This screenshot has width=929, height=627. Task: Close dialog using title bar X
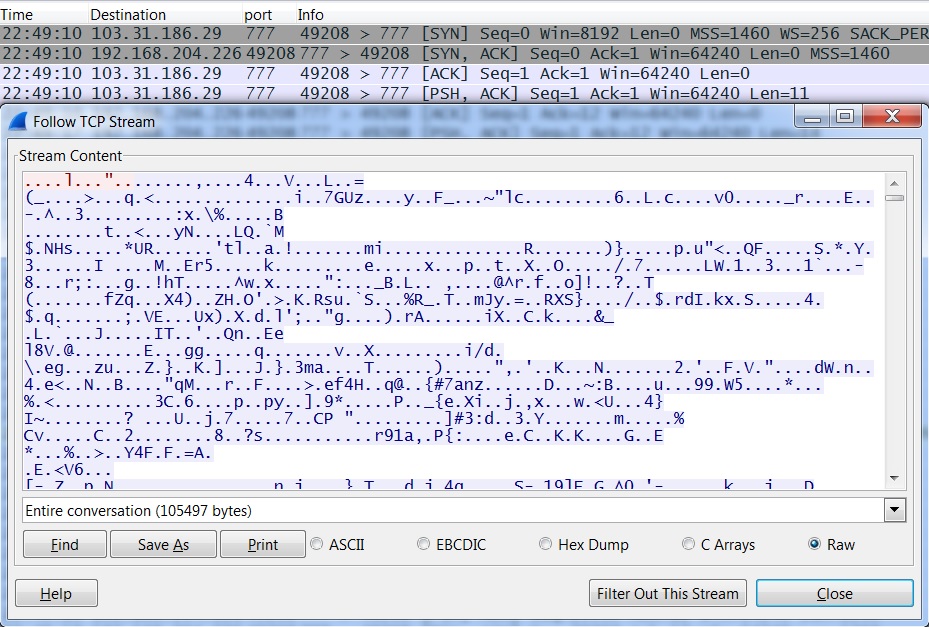click(890, 117)
